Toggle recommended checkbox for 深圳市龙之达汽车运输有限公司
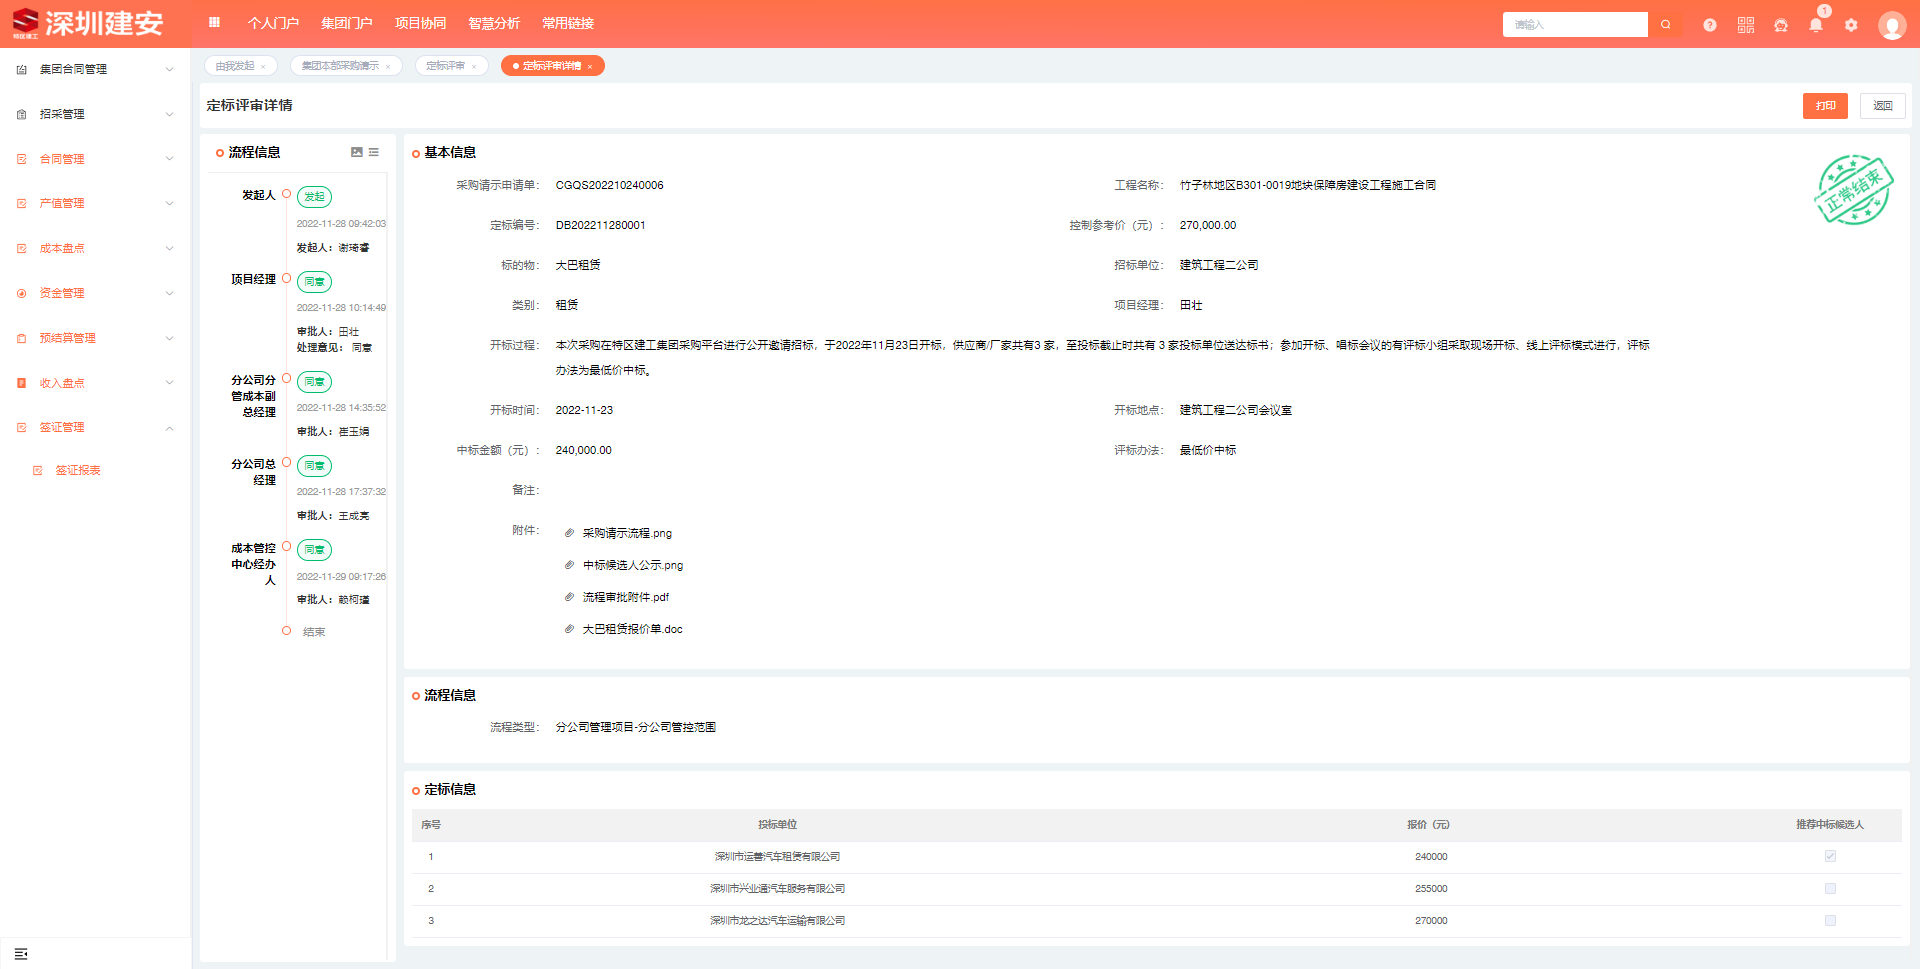Viewport: 1920px width, 969px height. pyautogui.click(x=1830, y=920)
